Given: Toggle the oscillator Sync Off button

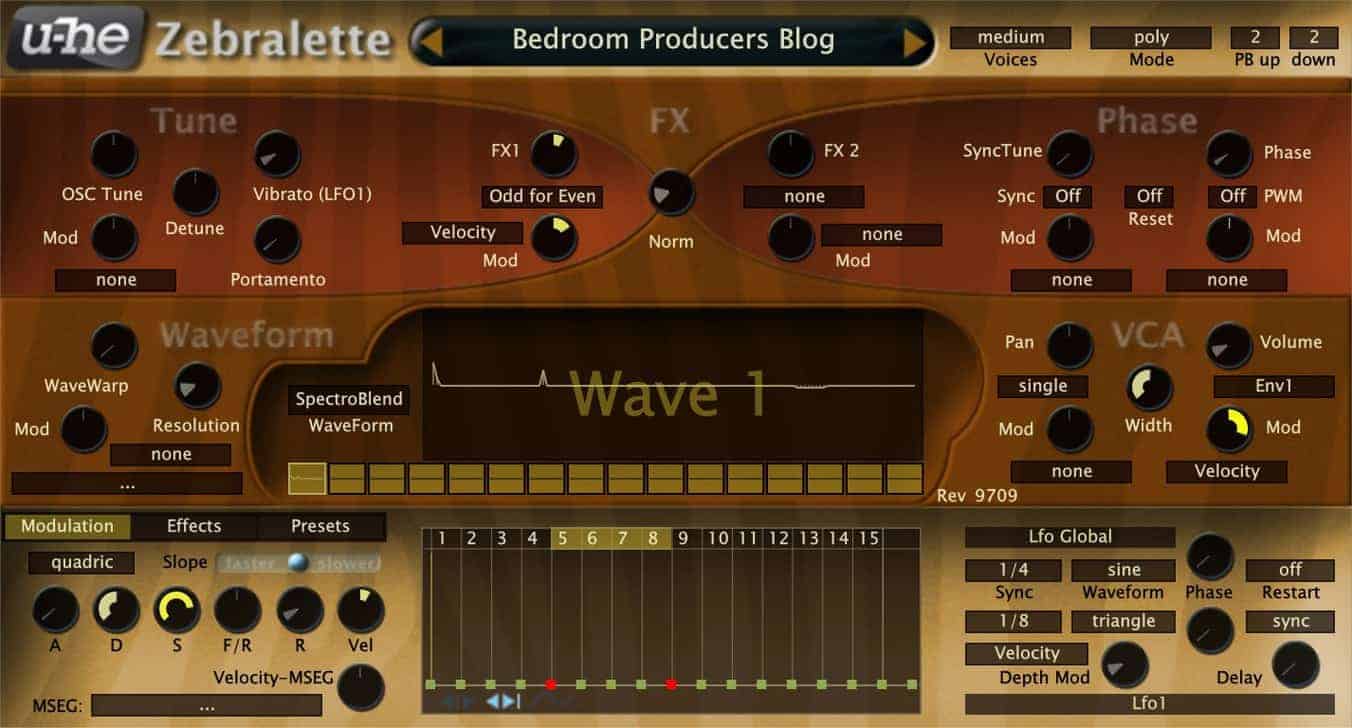Looking at the screenshot, I should click(1068, 196).
